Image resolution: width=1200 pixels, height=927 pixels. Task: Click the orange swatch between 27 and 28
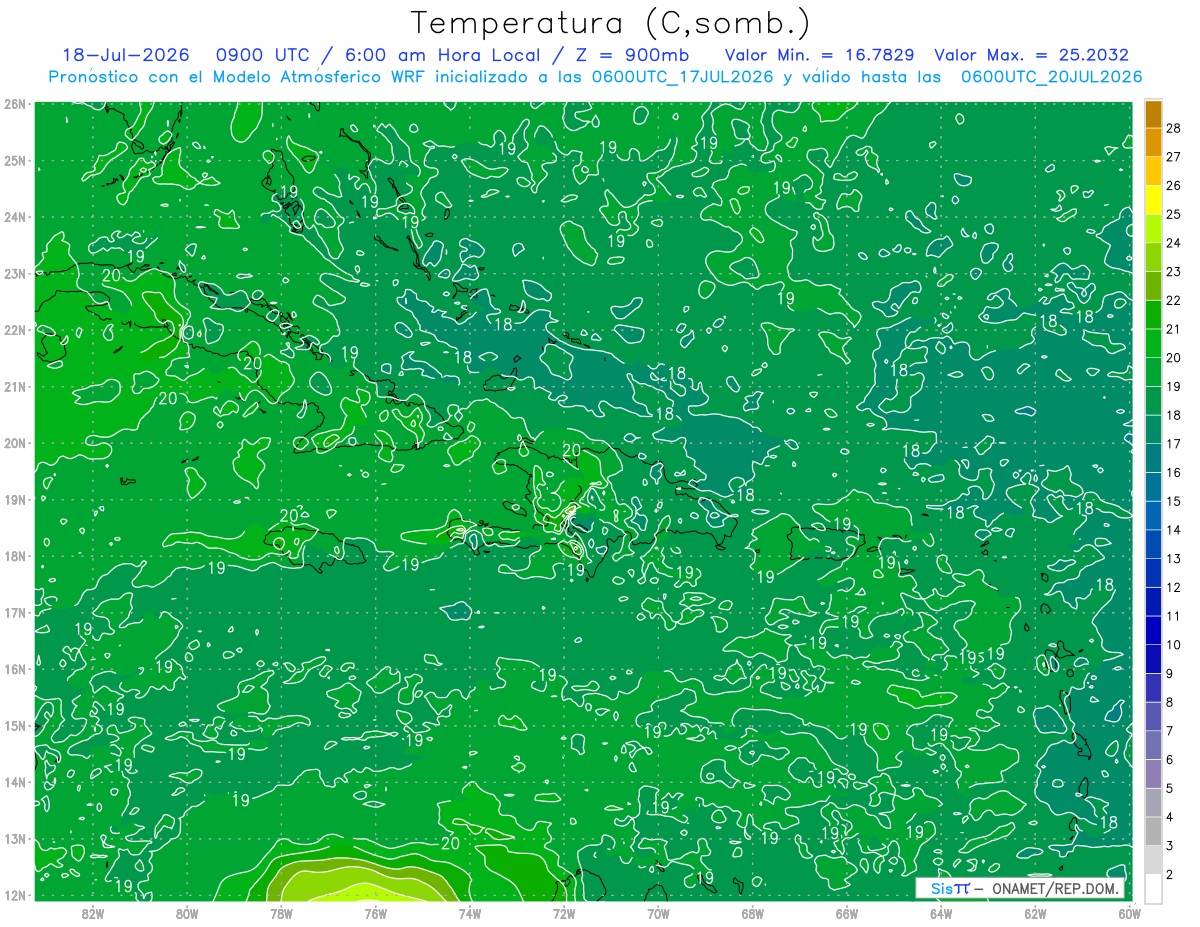coord(1153,142)
